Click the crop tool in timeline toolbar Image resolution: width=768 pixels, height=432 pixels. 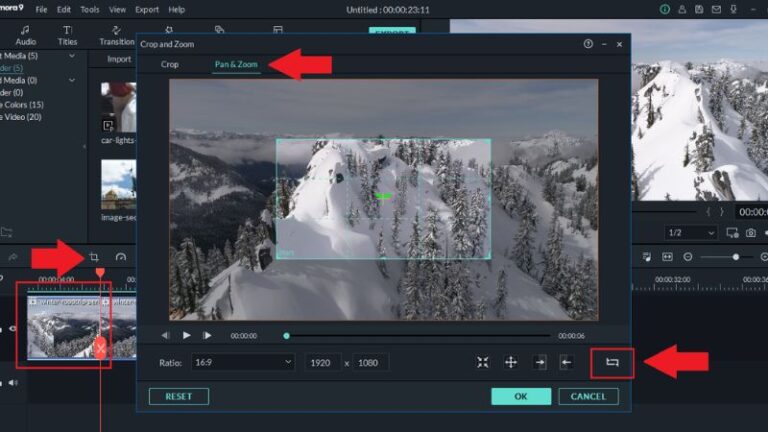[95, 257]
